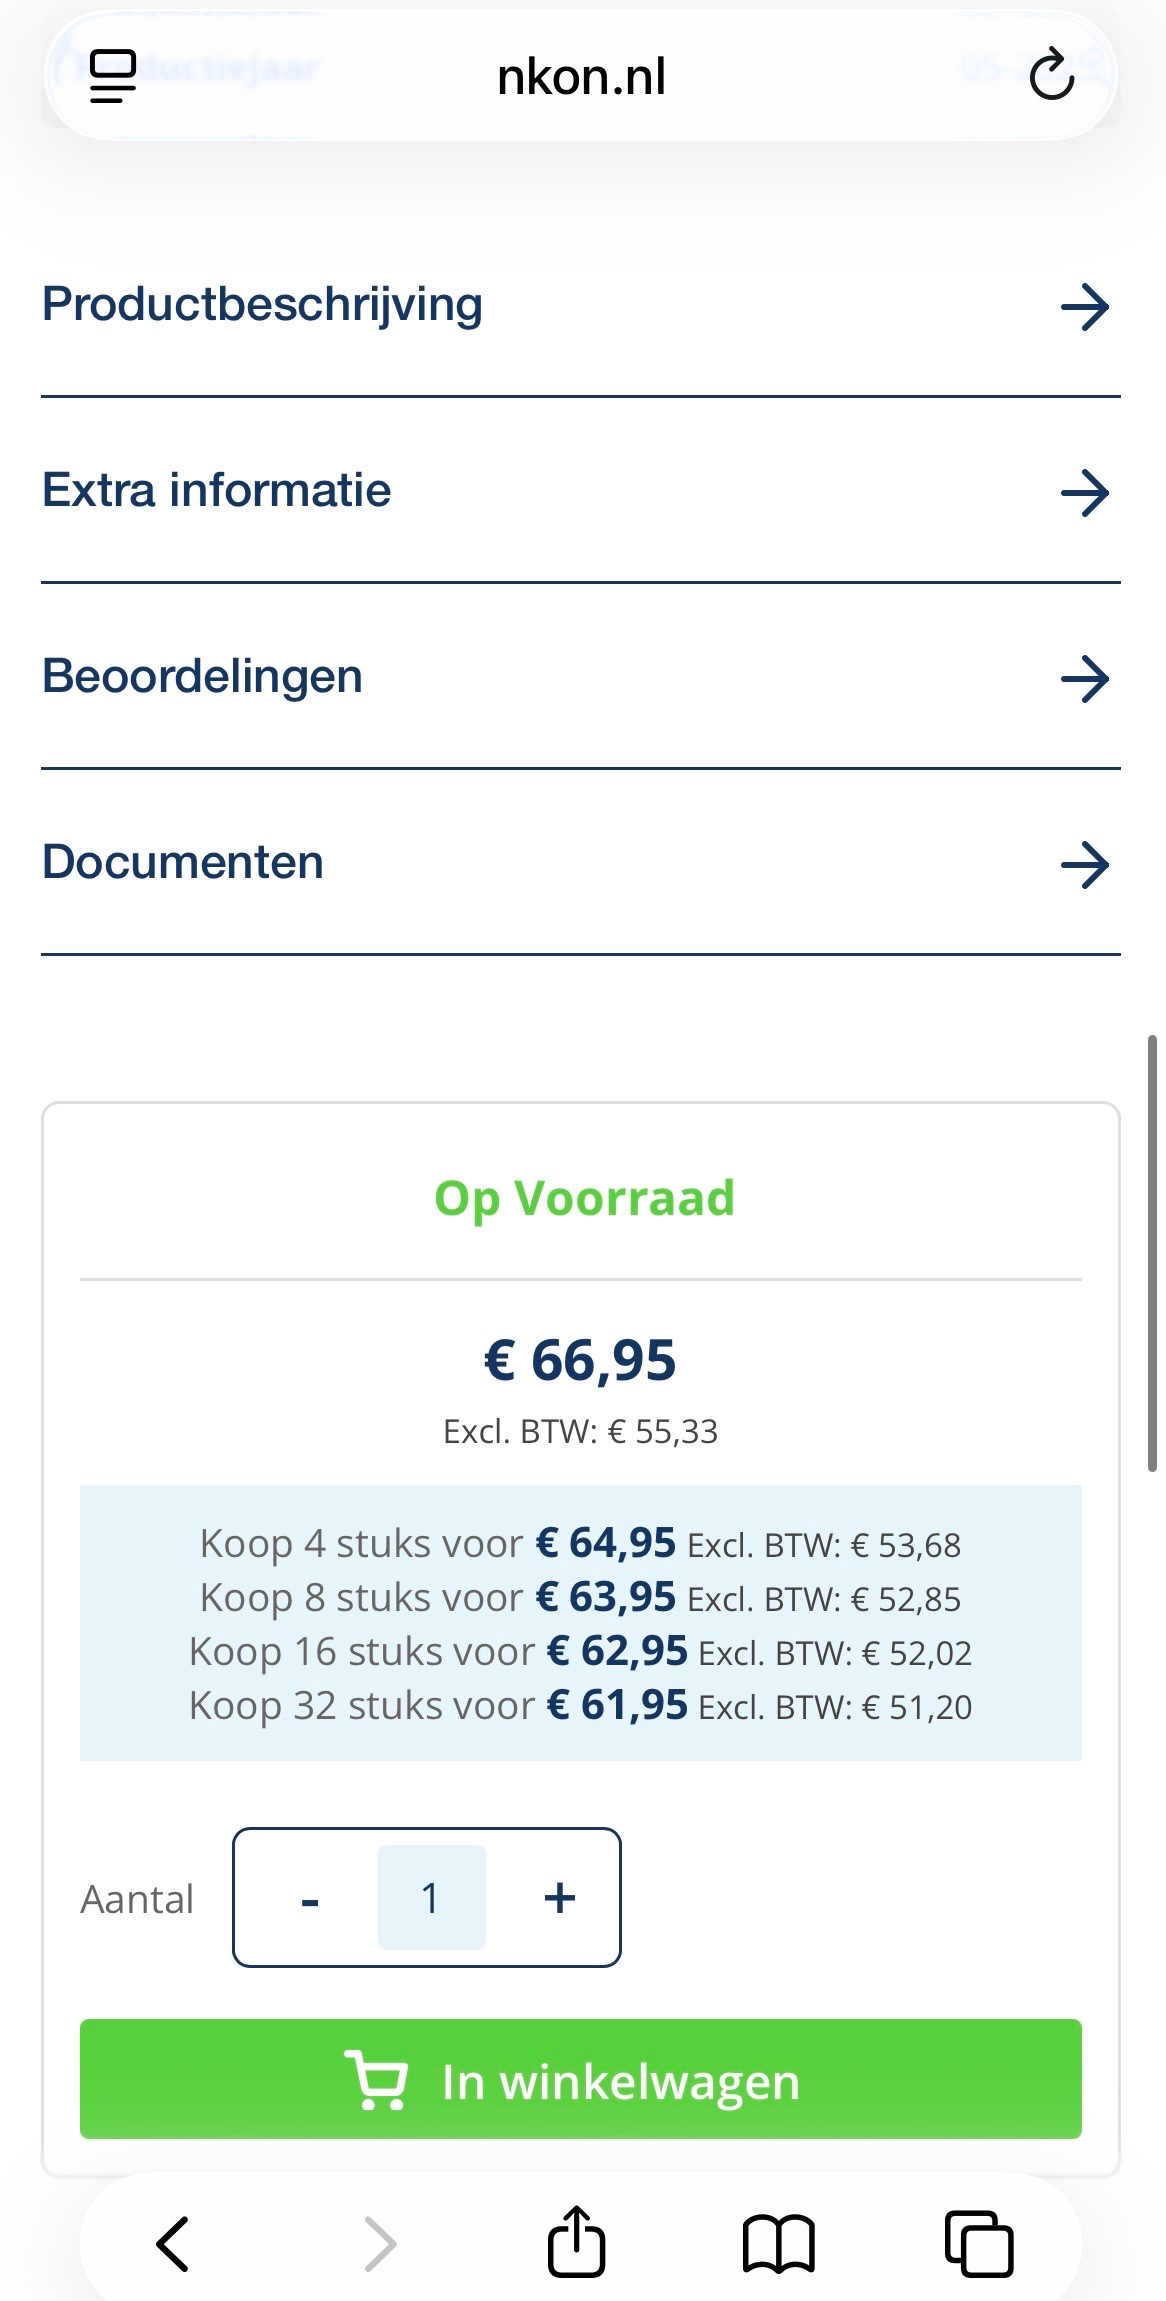The width and height of the screenshot is (1166, 2301).
Task: Decrease quantity with minus button
Action: [310, 1899]
